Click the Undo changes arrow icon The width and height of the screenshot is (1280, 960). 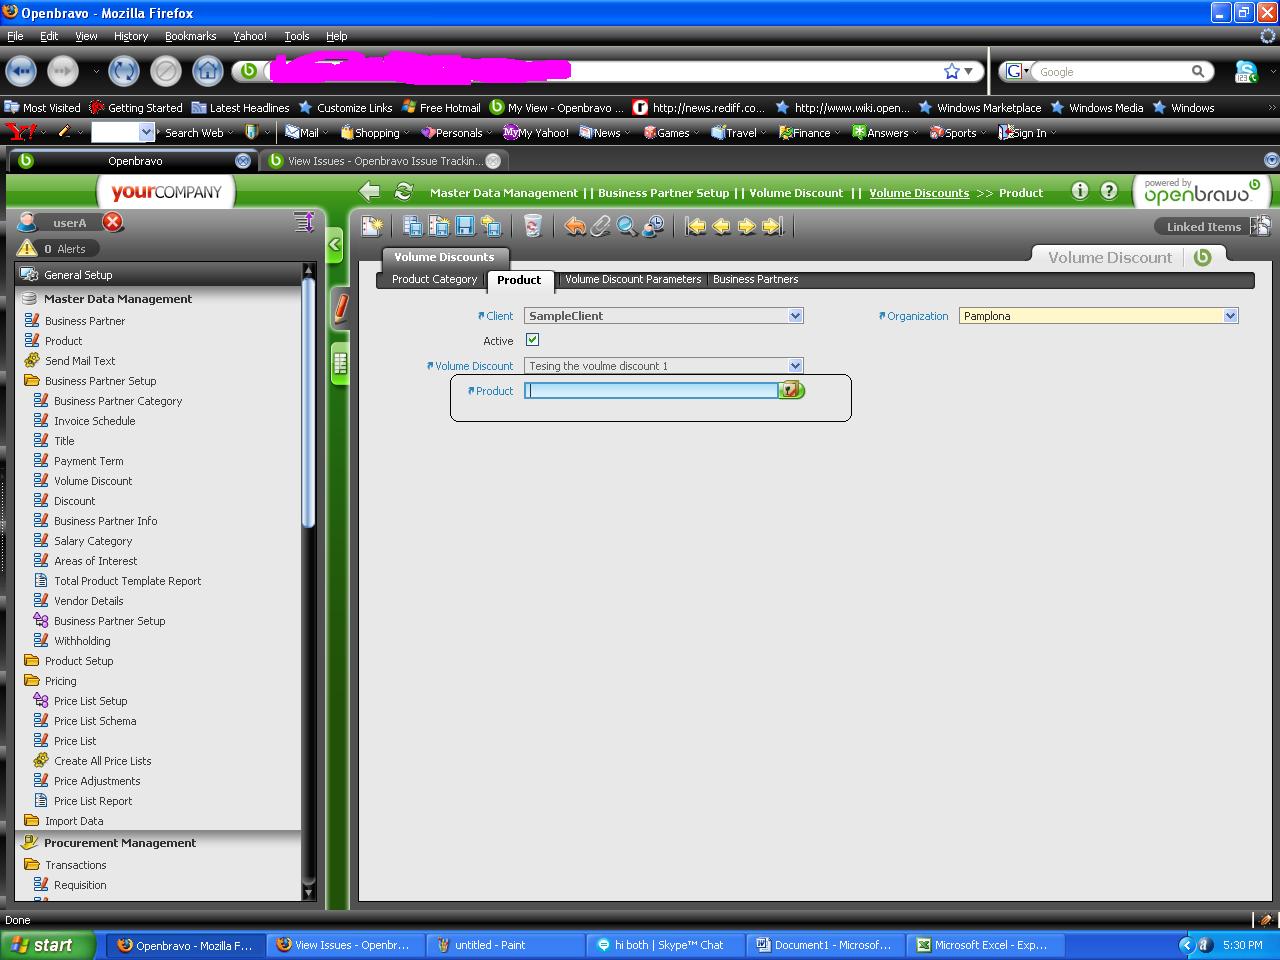coord(575,227)
